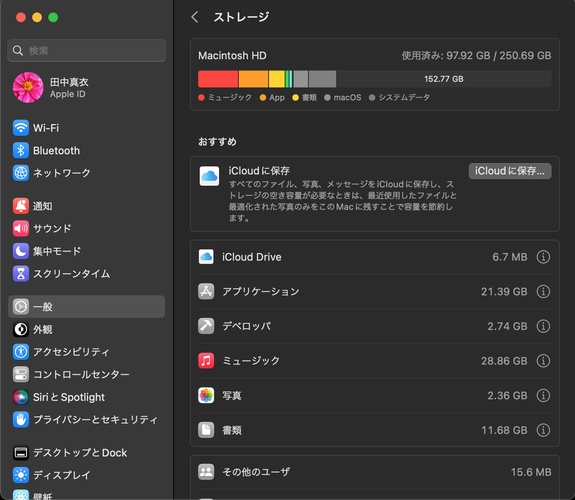Image resolution: width=575 pixels, height=500 pixels.
Task: Click the 21.39 GB value
Action: coord(504,292)
